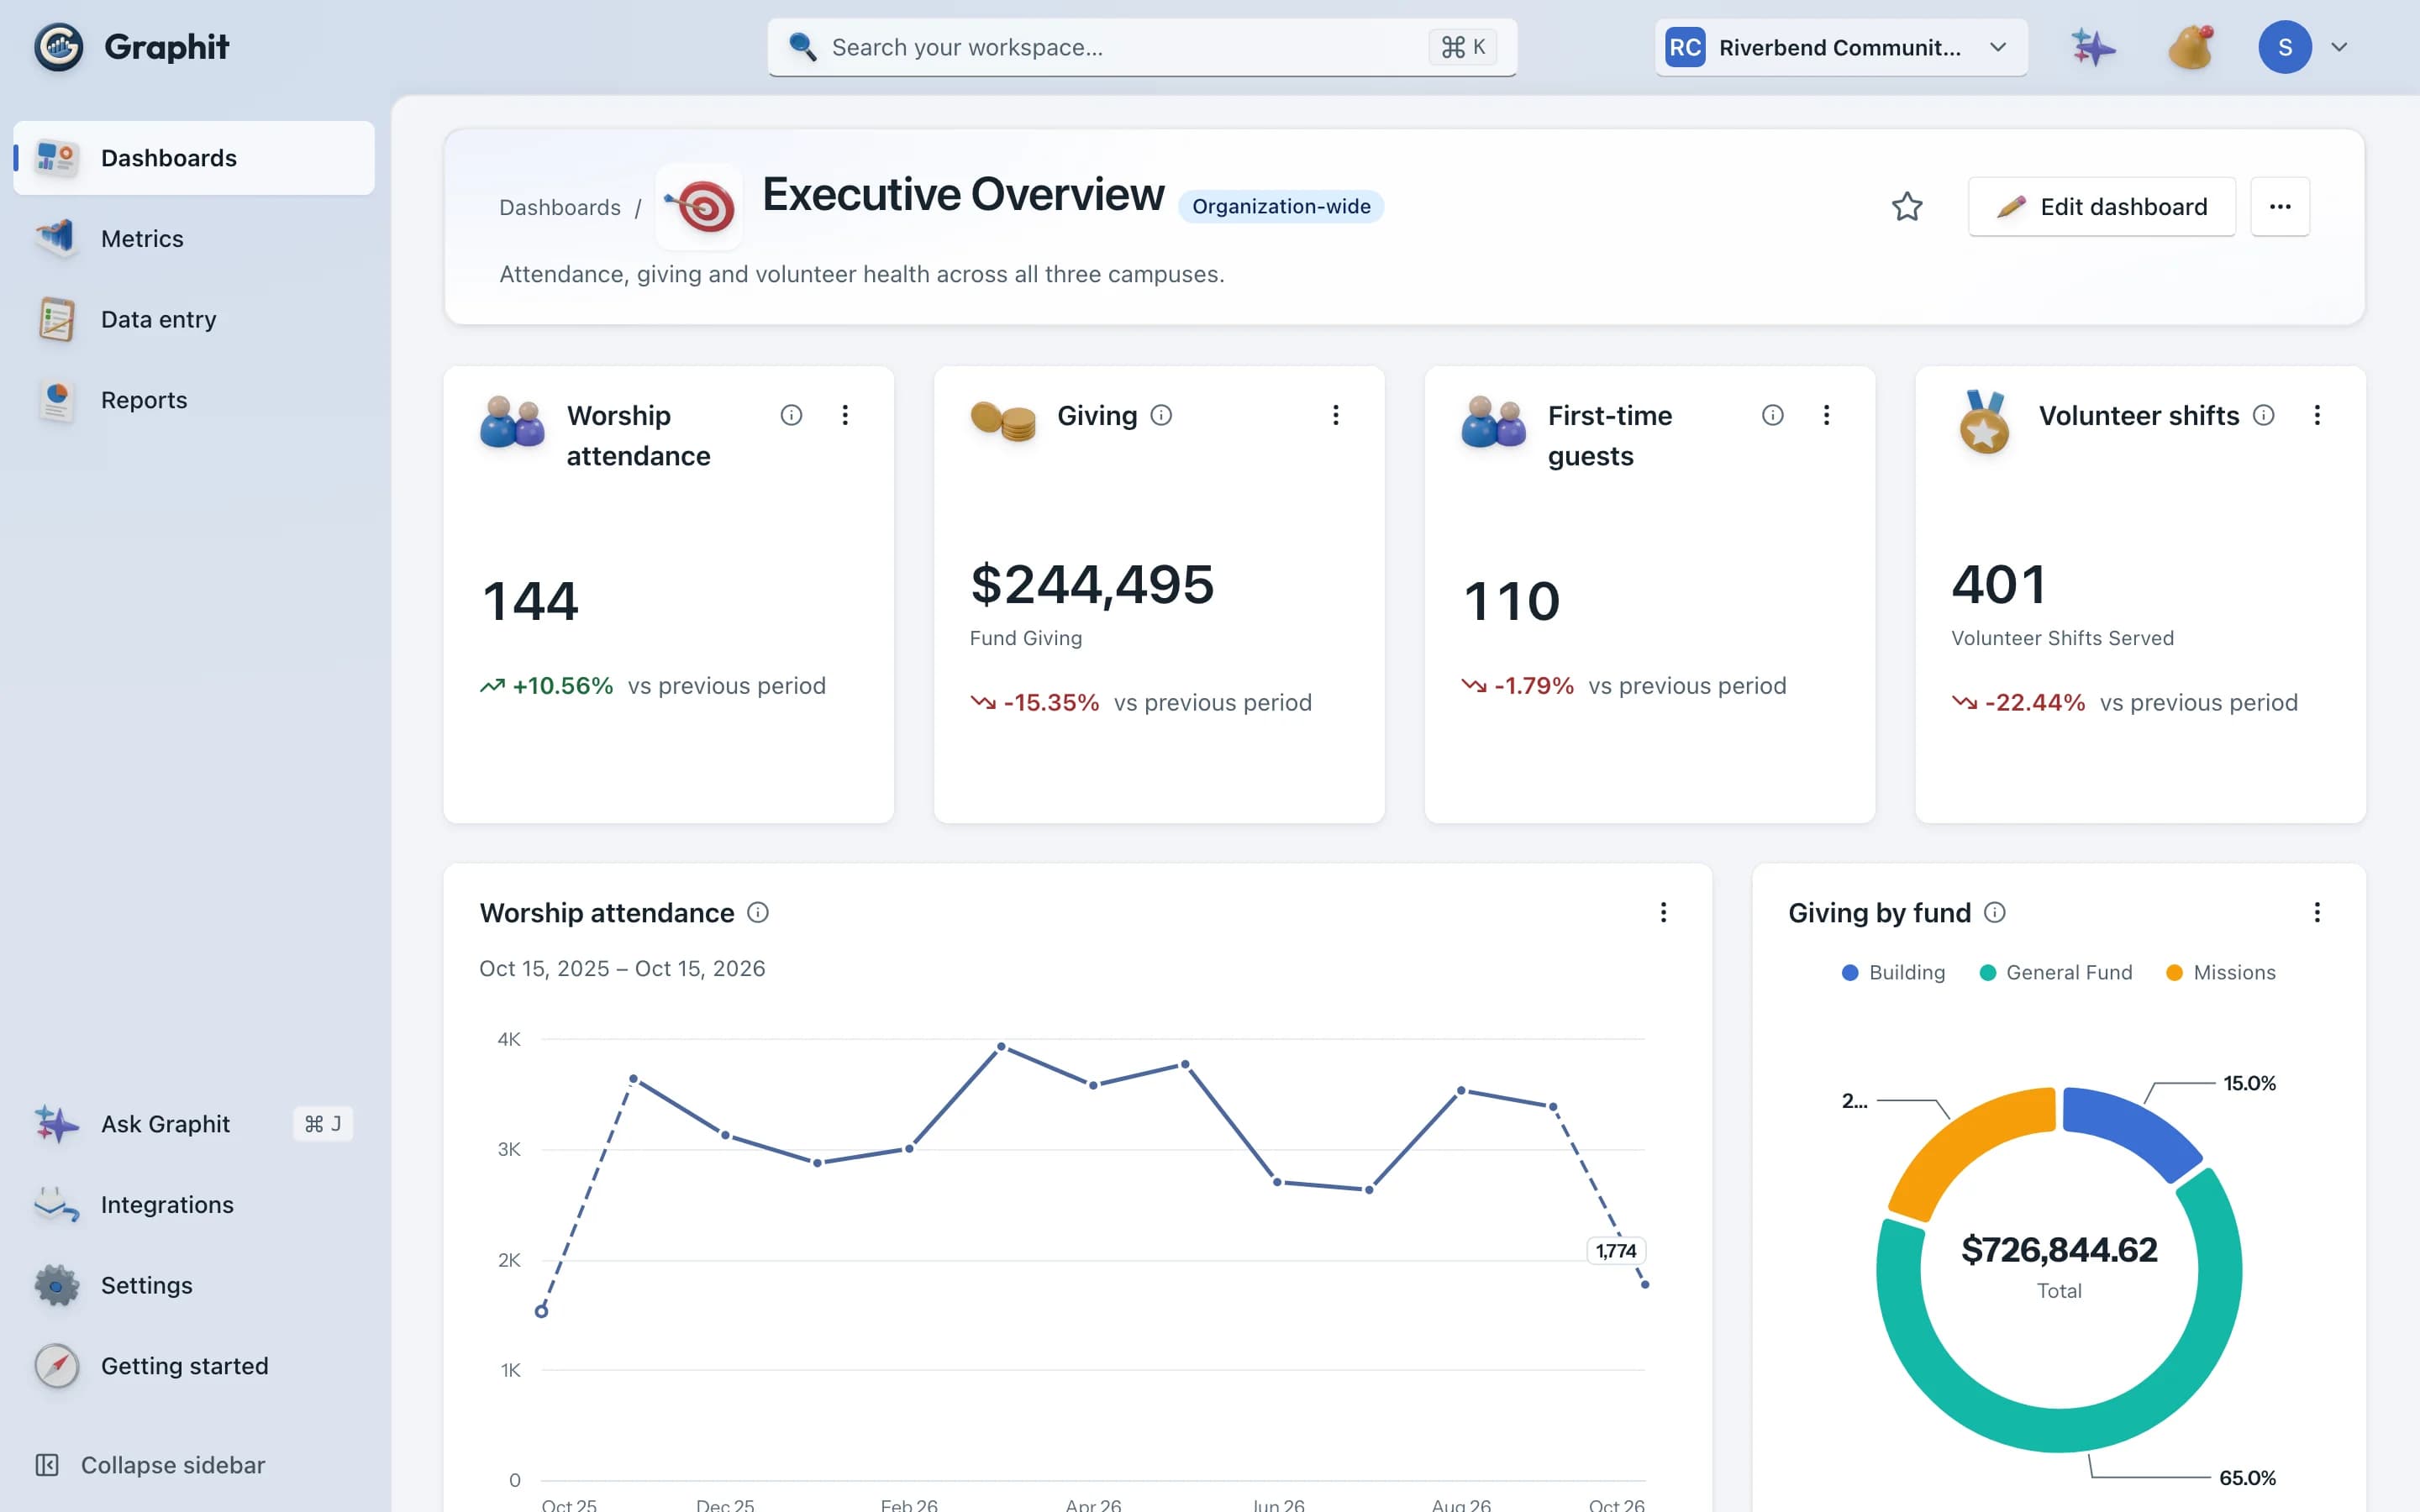This screenshot has height=1512, width=2420.
Task: Click the 1,774 data point label
Action: (x=1616, y=1251)
